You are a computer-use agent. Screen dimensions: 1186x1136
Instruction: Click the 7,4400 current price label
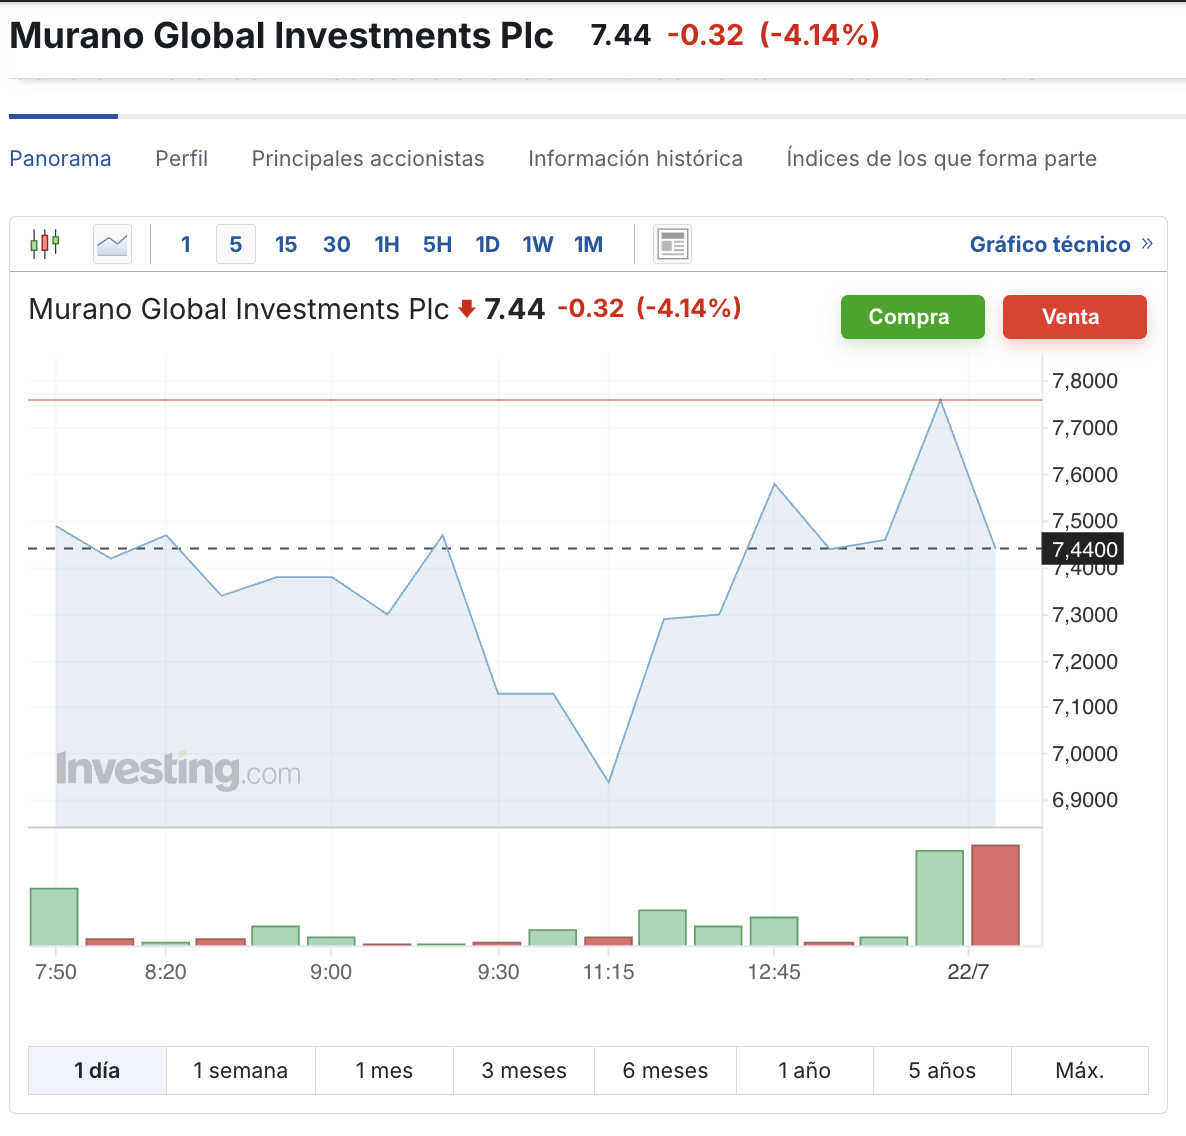click(x=1082, y=549)
